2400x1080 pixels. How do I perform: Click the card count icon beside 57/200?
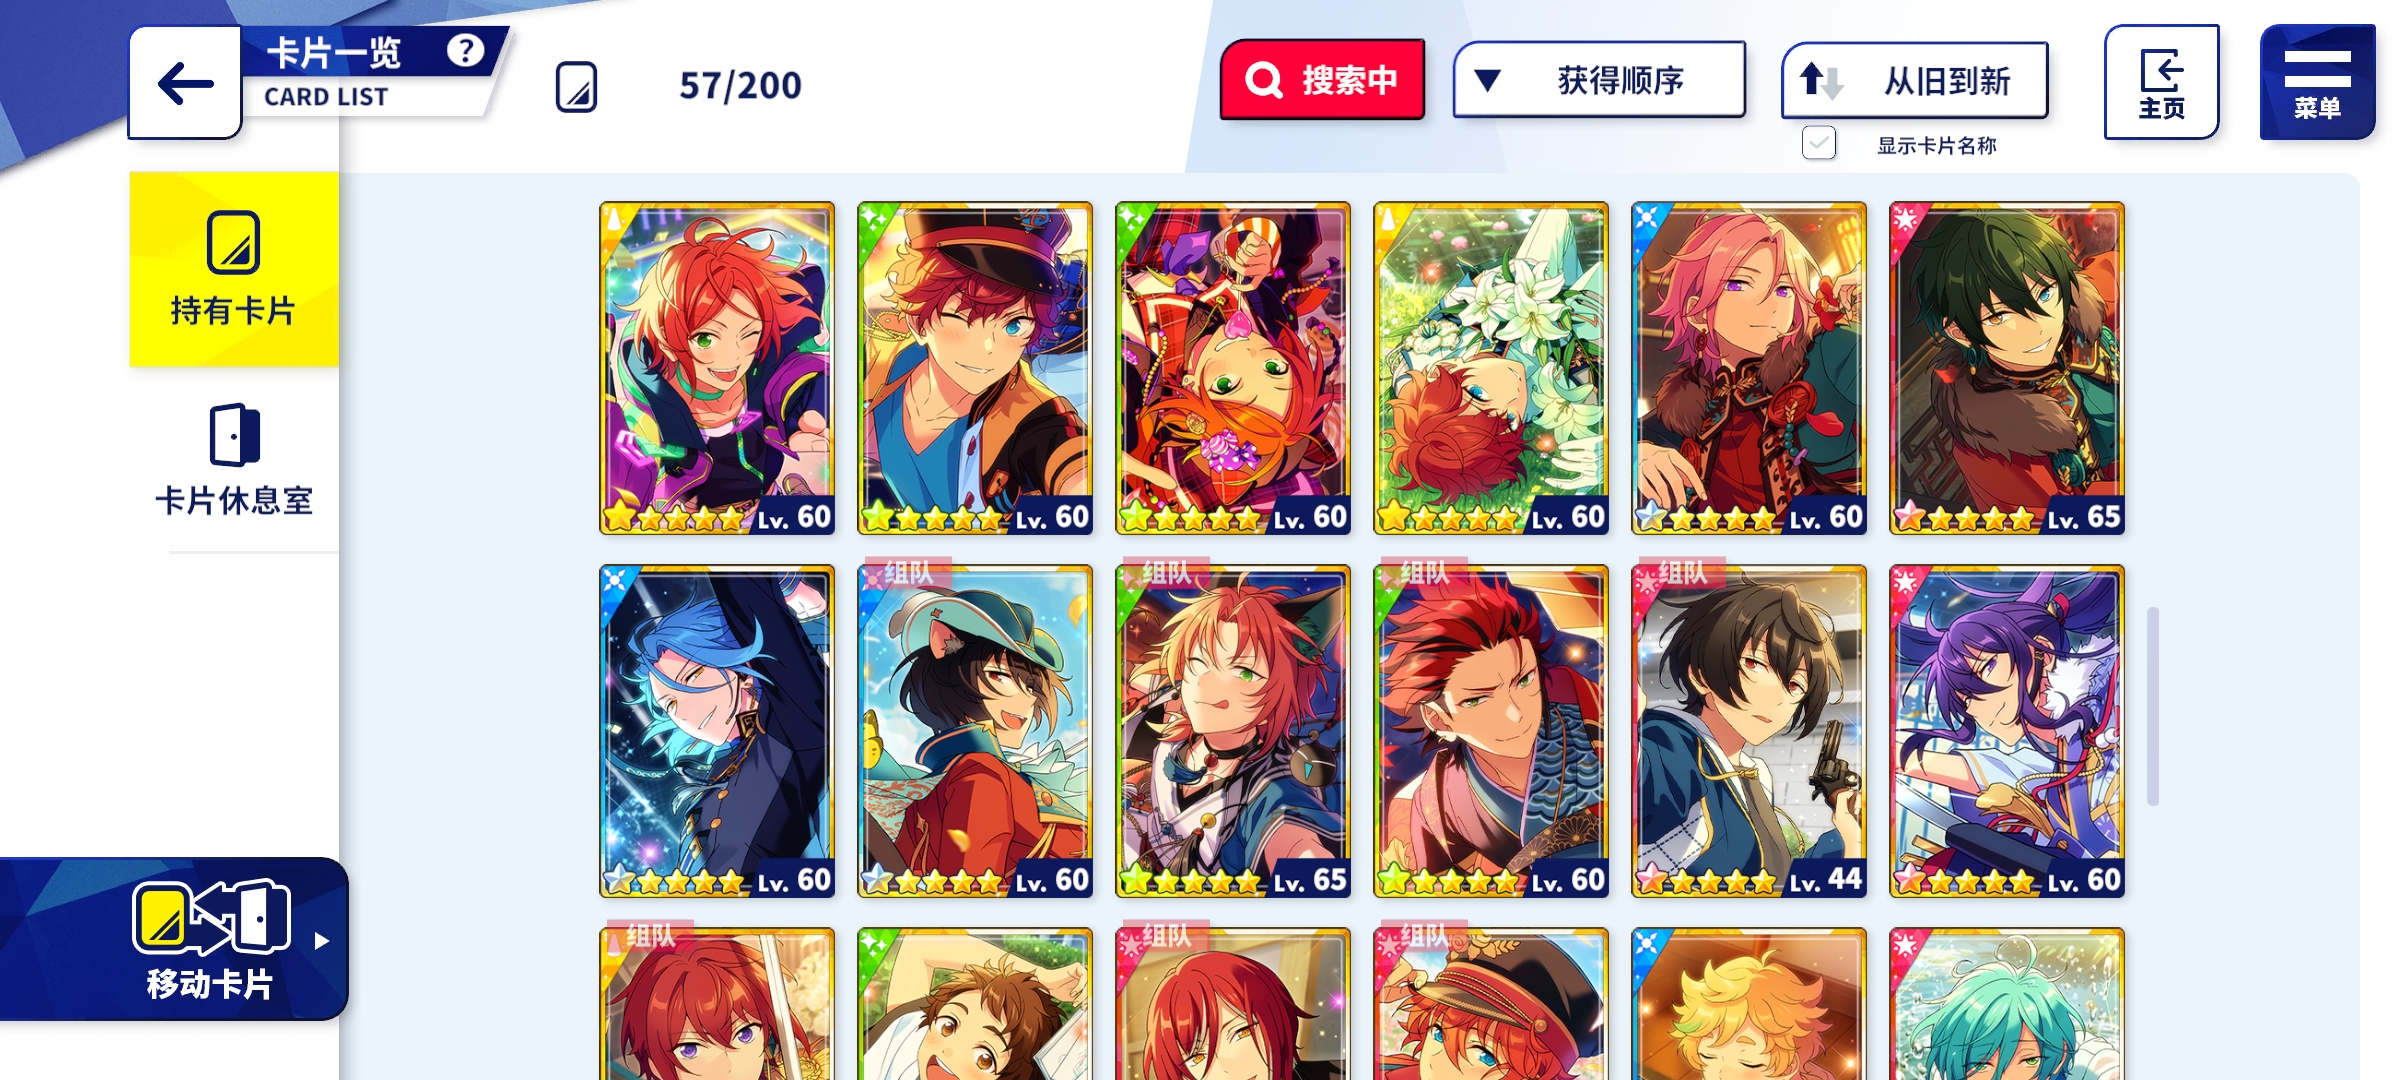click(576, 87)
